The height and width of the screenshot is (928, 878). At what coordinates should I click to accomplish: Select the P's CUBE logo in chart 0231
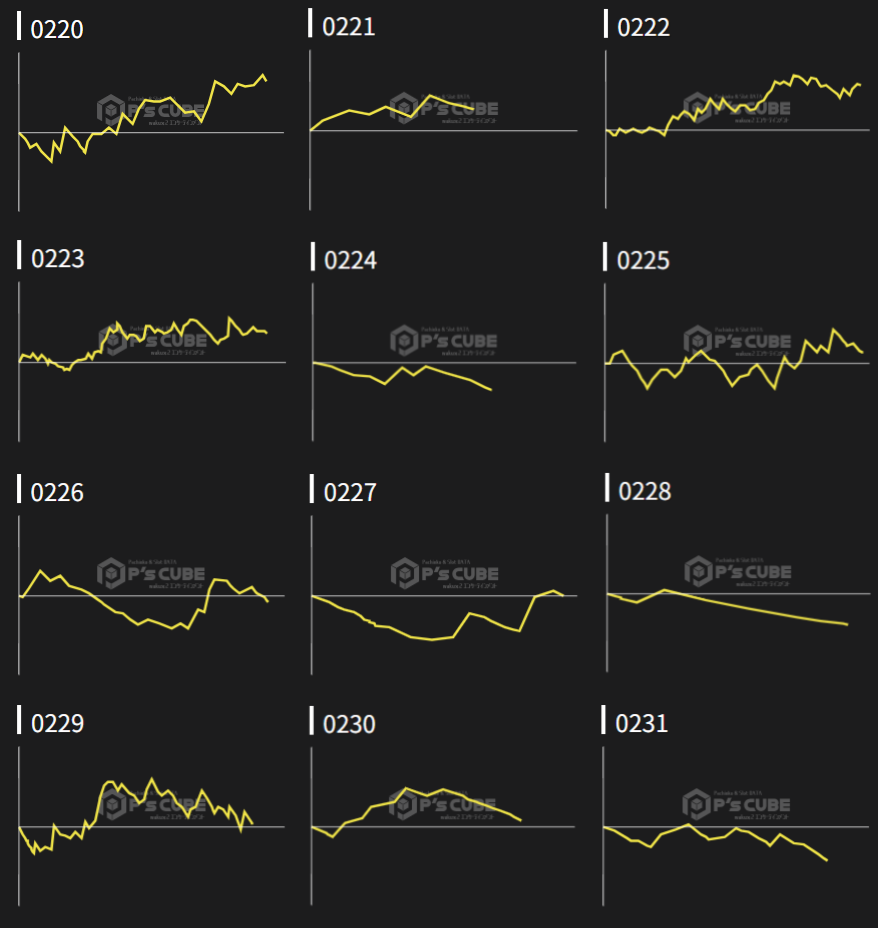click(737, 805)
